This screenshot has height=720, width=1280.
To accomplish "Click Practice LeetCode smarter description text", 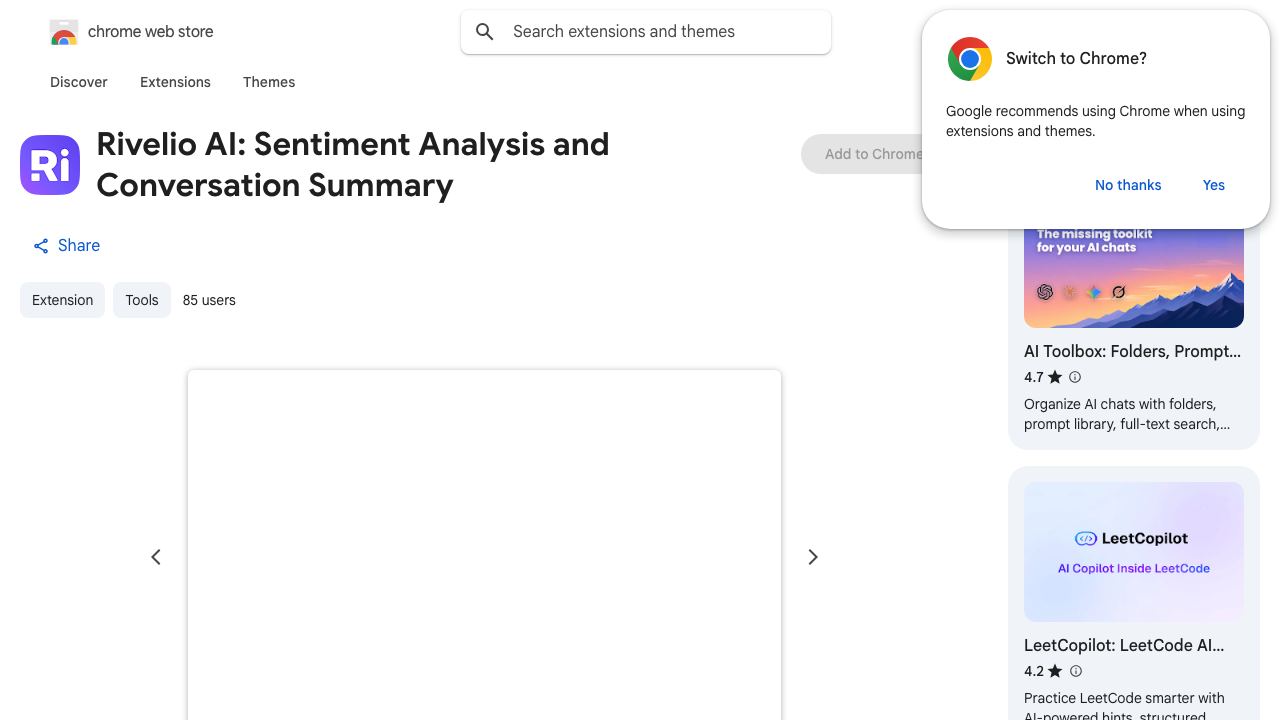I will point(1124,705).
